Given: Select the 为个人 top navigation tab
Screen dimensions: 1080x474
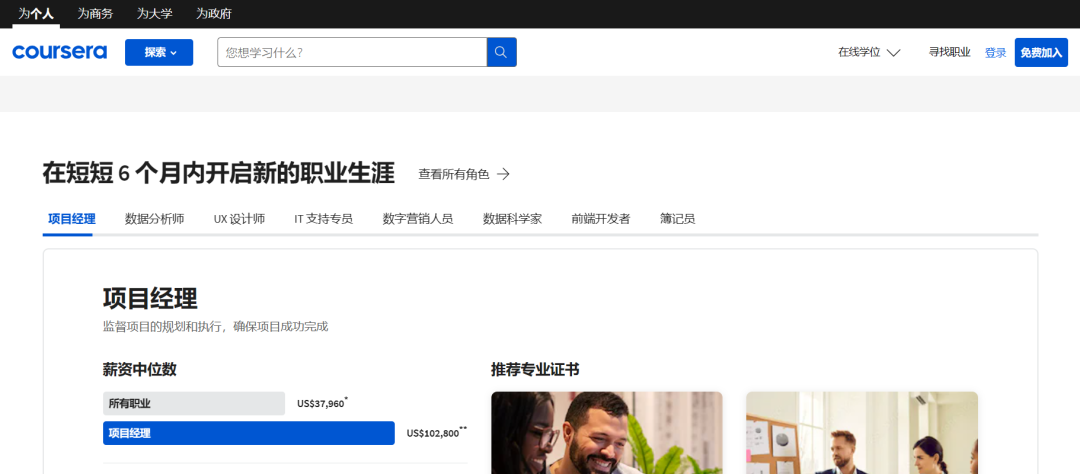Looking at the screenshot, I should (37, 14).
